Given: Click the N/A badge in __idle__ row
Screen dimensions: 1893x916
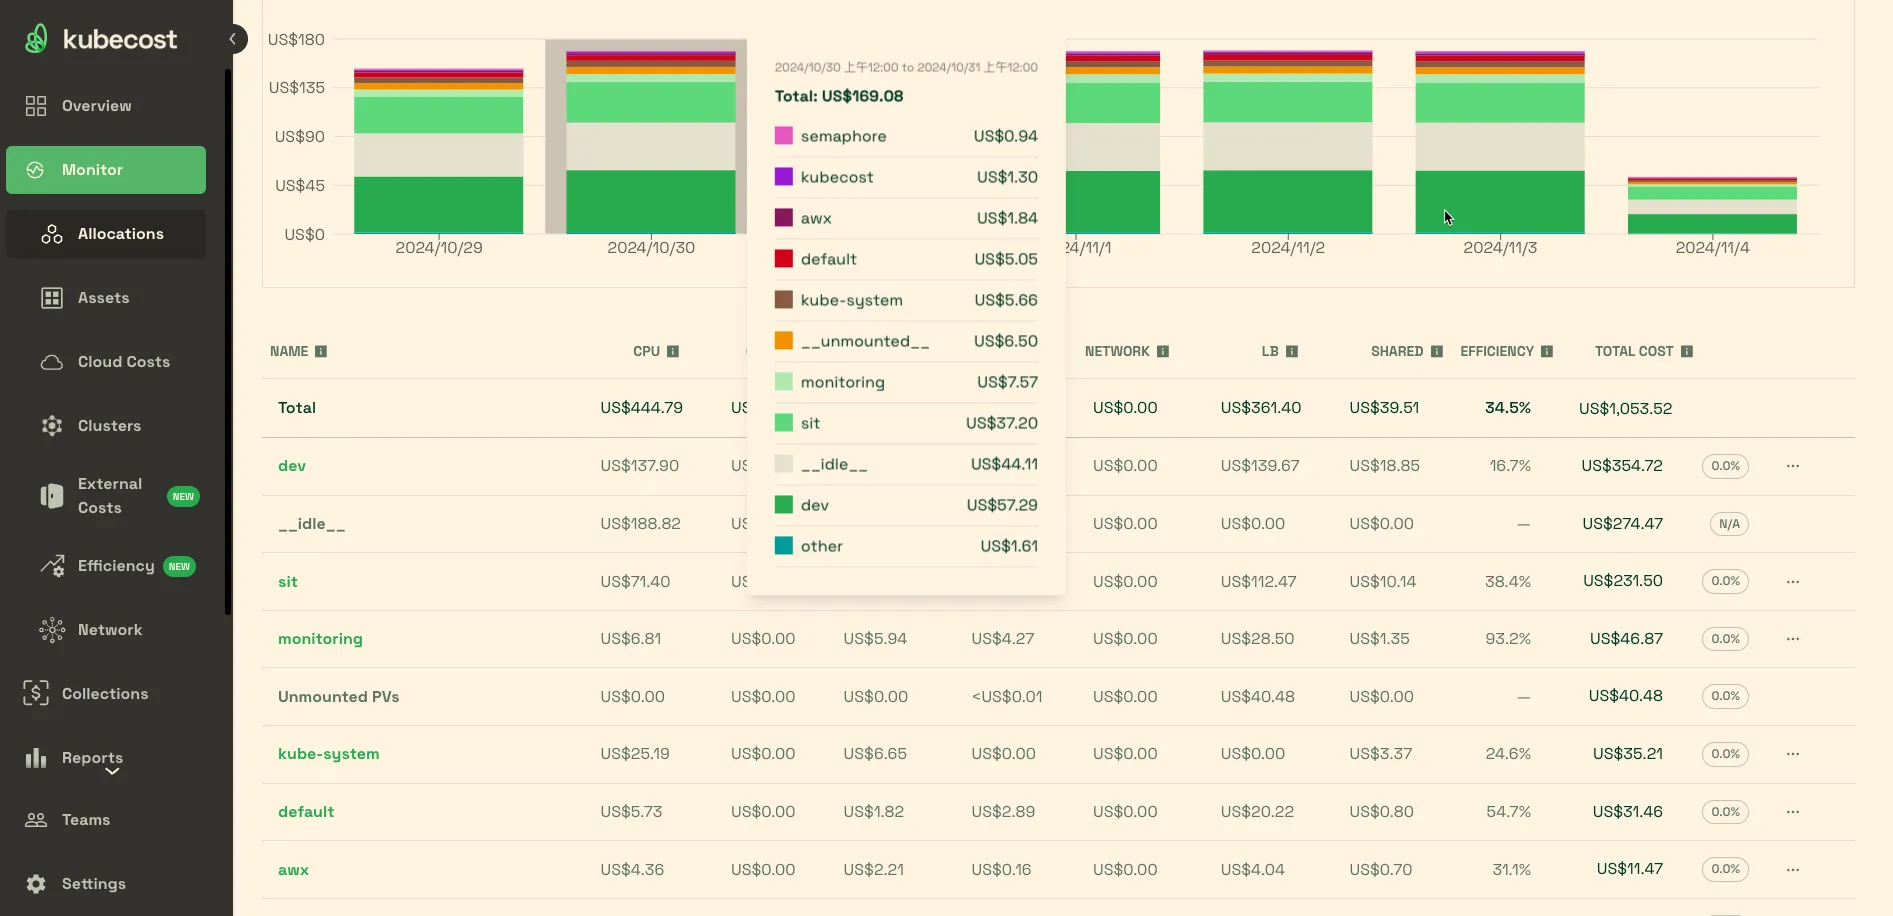Looking at the screenshot, I should coord(1729,524).
